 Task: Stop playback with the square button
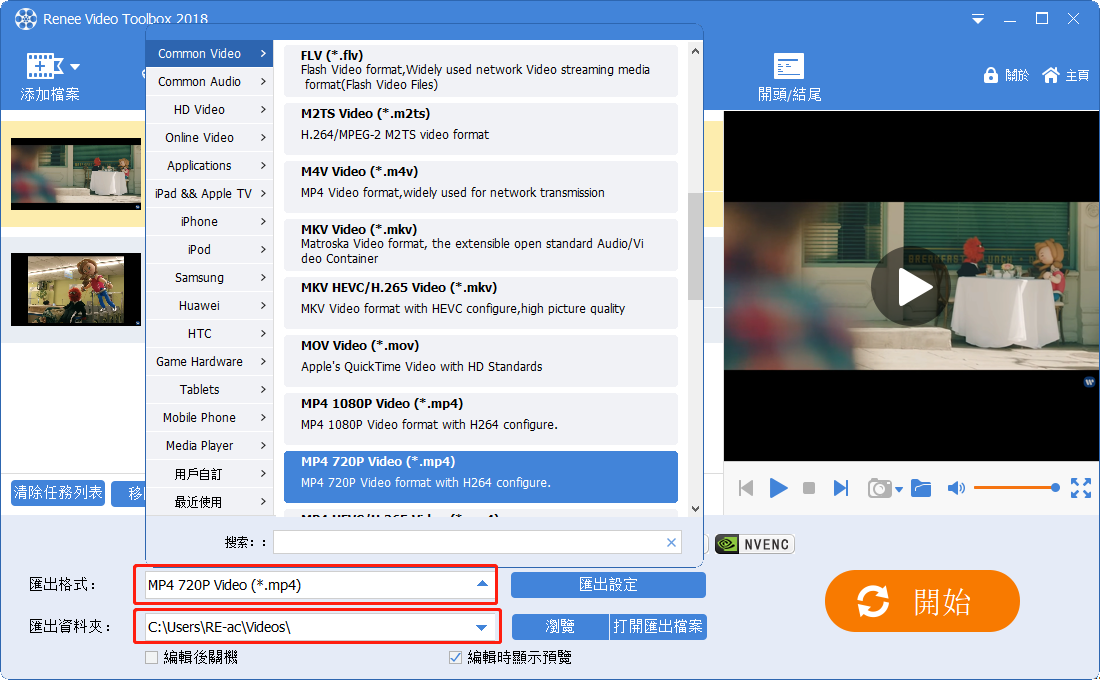tap(809, 488)
